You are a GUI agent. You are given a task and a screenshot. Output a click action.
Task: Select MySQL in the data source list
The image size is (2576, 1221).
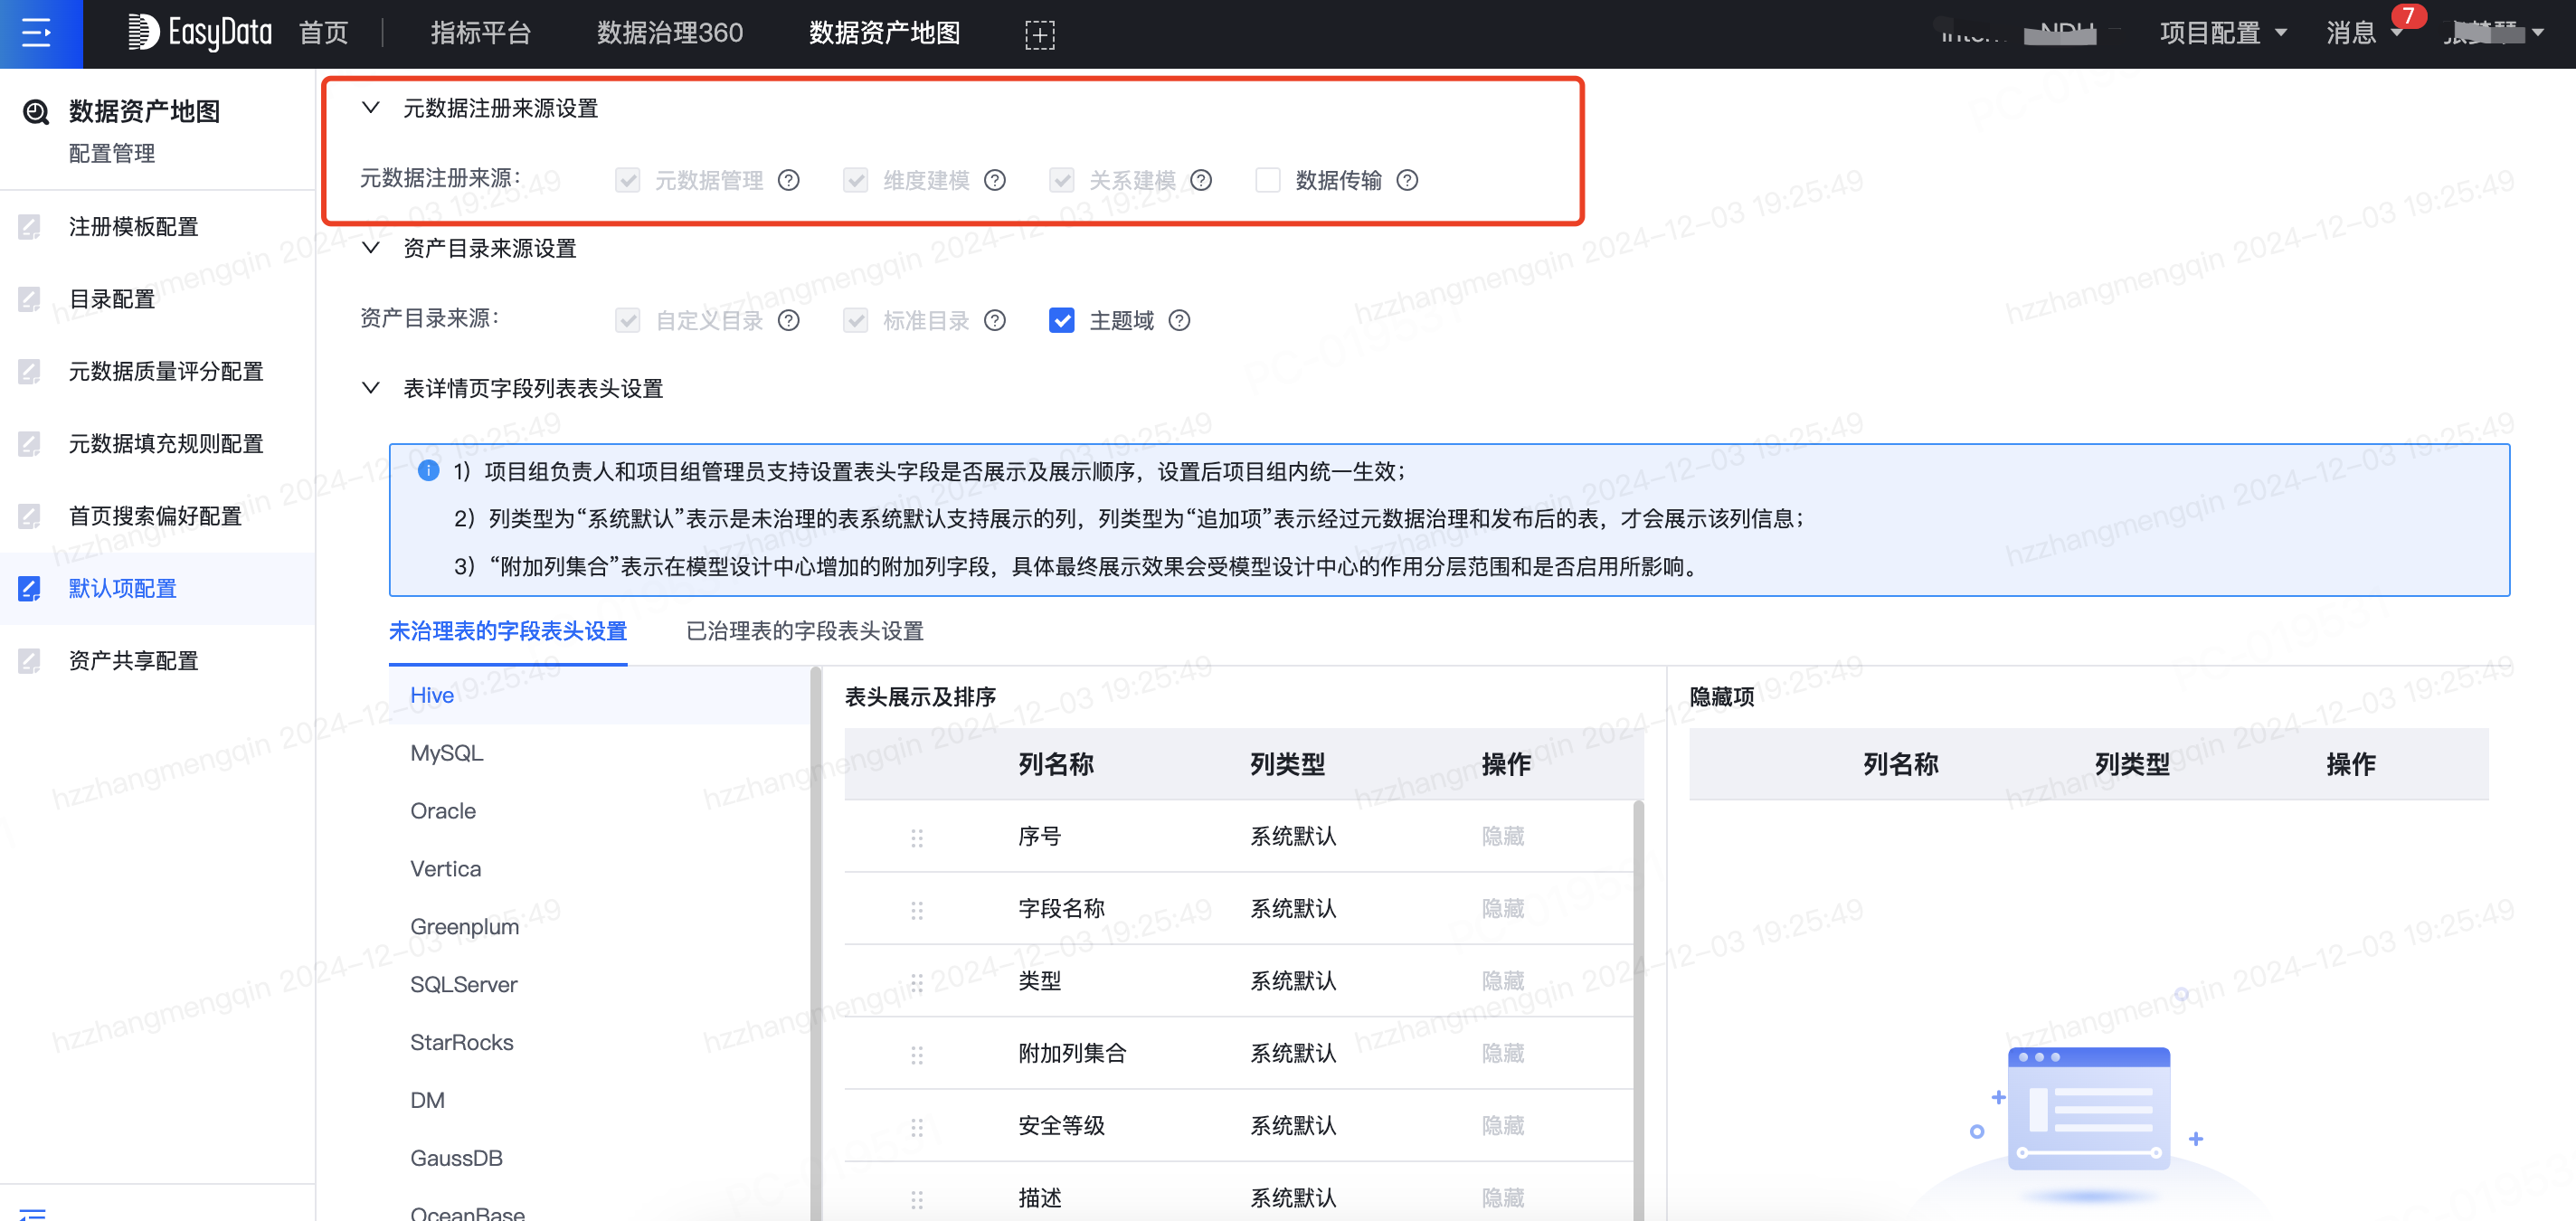[446, 753]
